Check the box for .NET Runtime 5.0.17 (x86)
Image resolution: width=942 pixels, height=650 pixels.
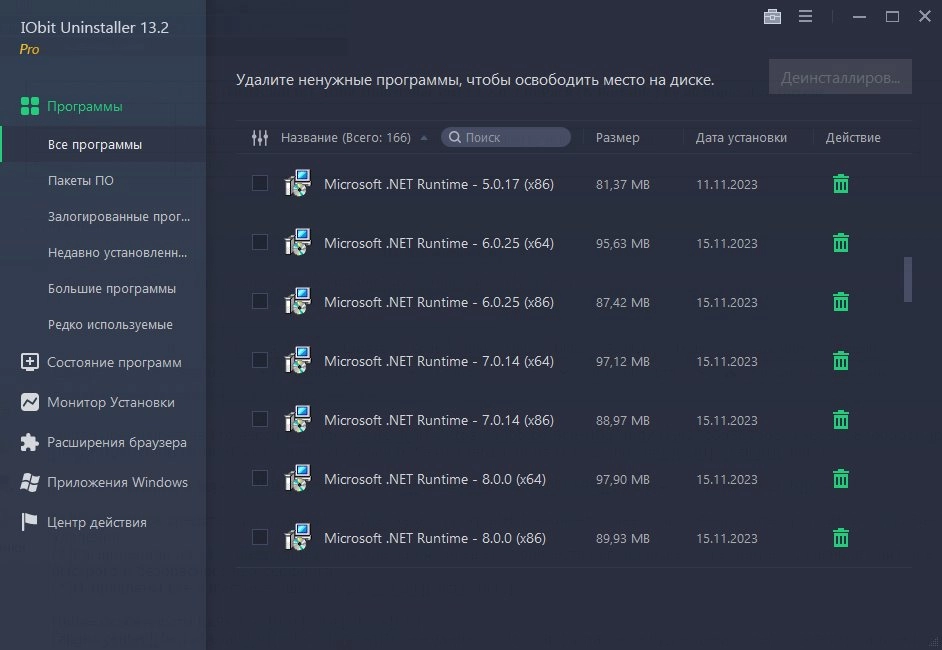tap(260, 183)
